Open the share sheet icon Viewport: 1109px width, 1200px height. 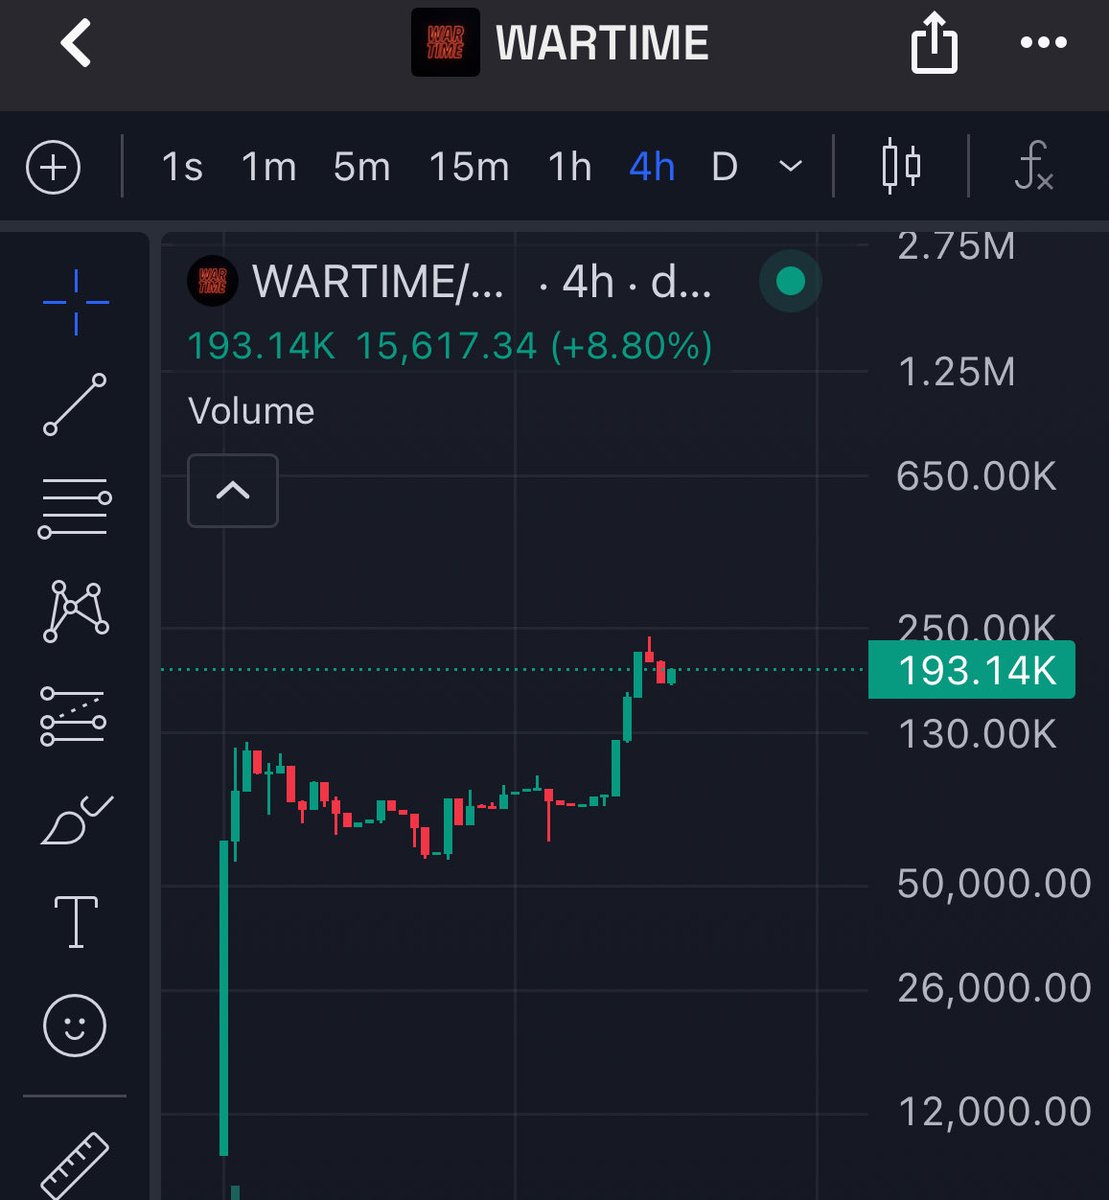[935, 44]
